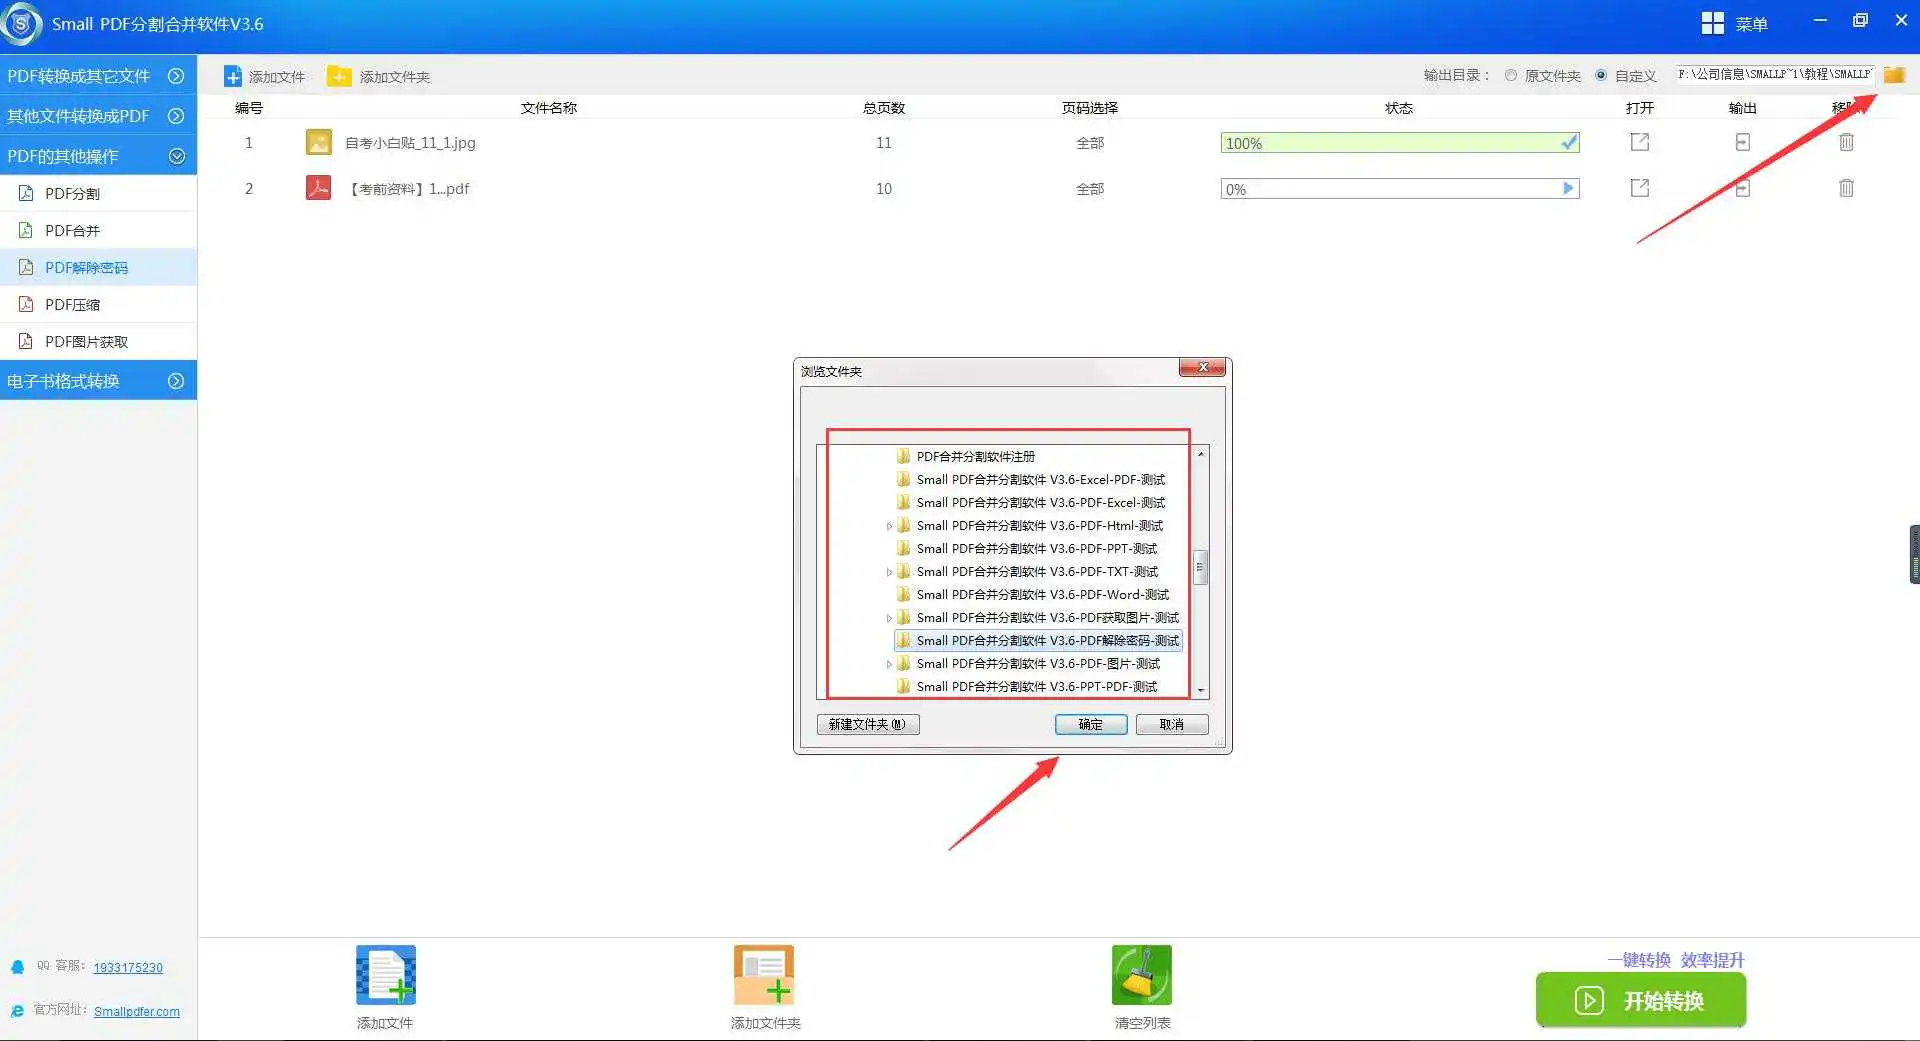The height and width of the screenshot is (1041, 1920).
Task: Remove row 1 with trash icon
Action: click(x=1846, y=142)
